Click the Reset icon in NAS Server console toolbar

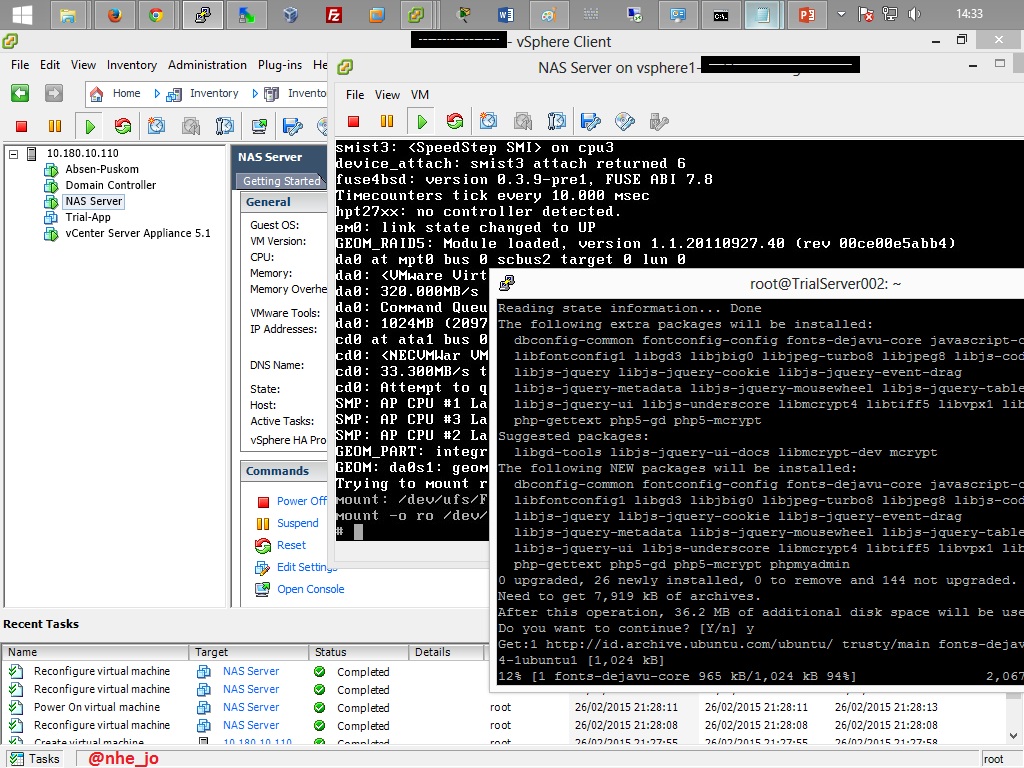[x=455, y=121]
